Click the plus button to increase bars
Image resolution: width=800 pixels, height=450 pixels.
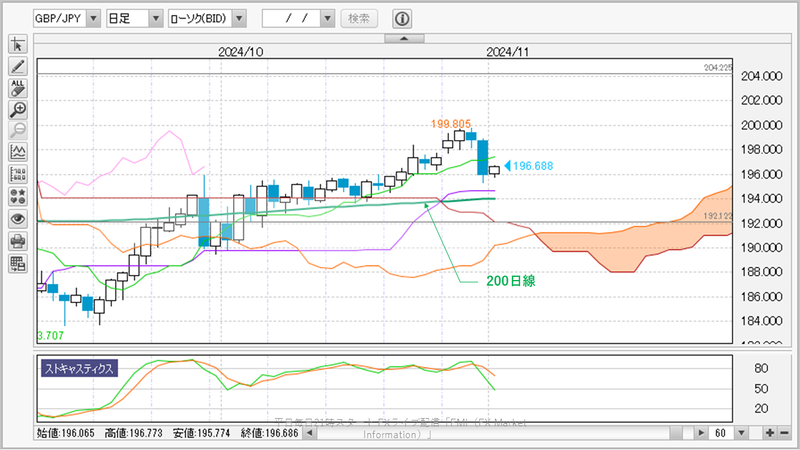point(769,433)
